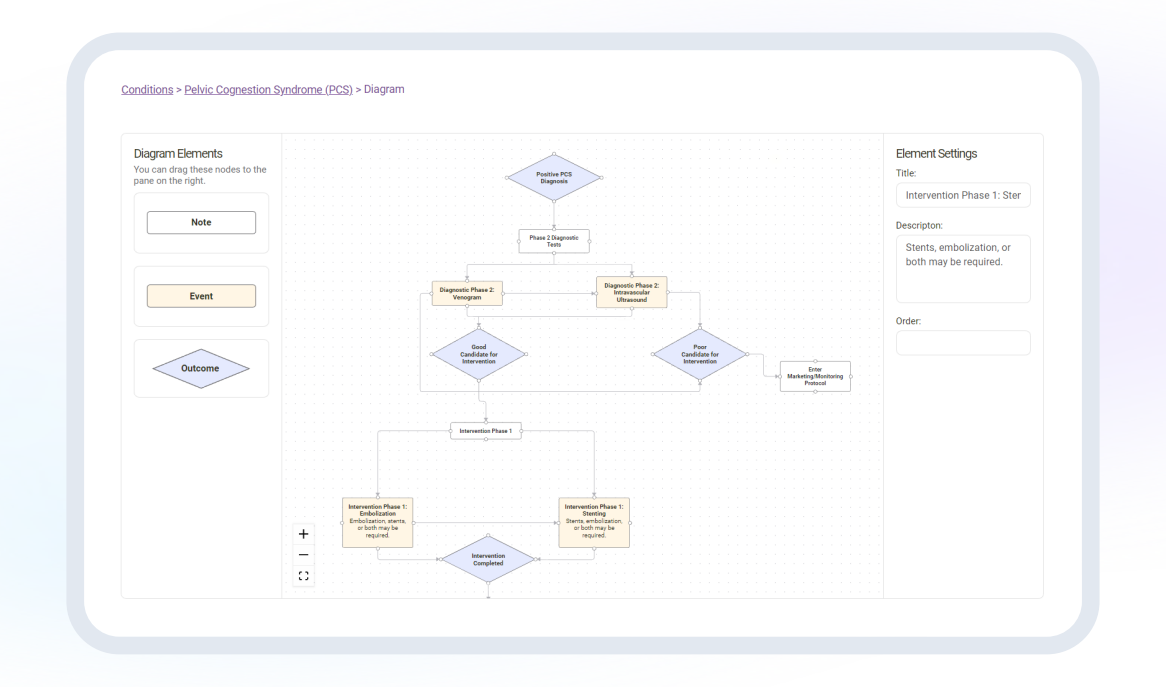
Task: Click into the Title input field
Action: pyautogui.click(x=962, y=195)
